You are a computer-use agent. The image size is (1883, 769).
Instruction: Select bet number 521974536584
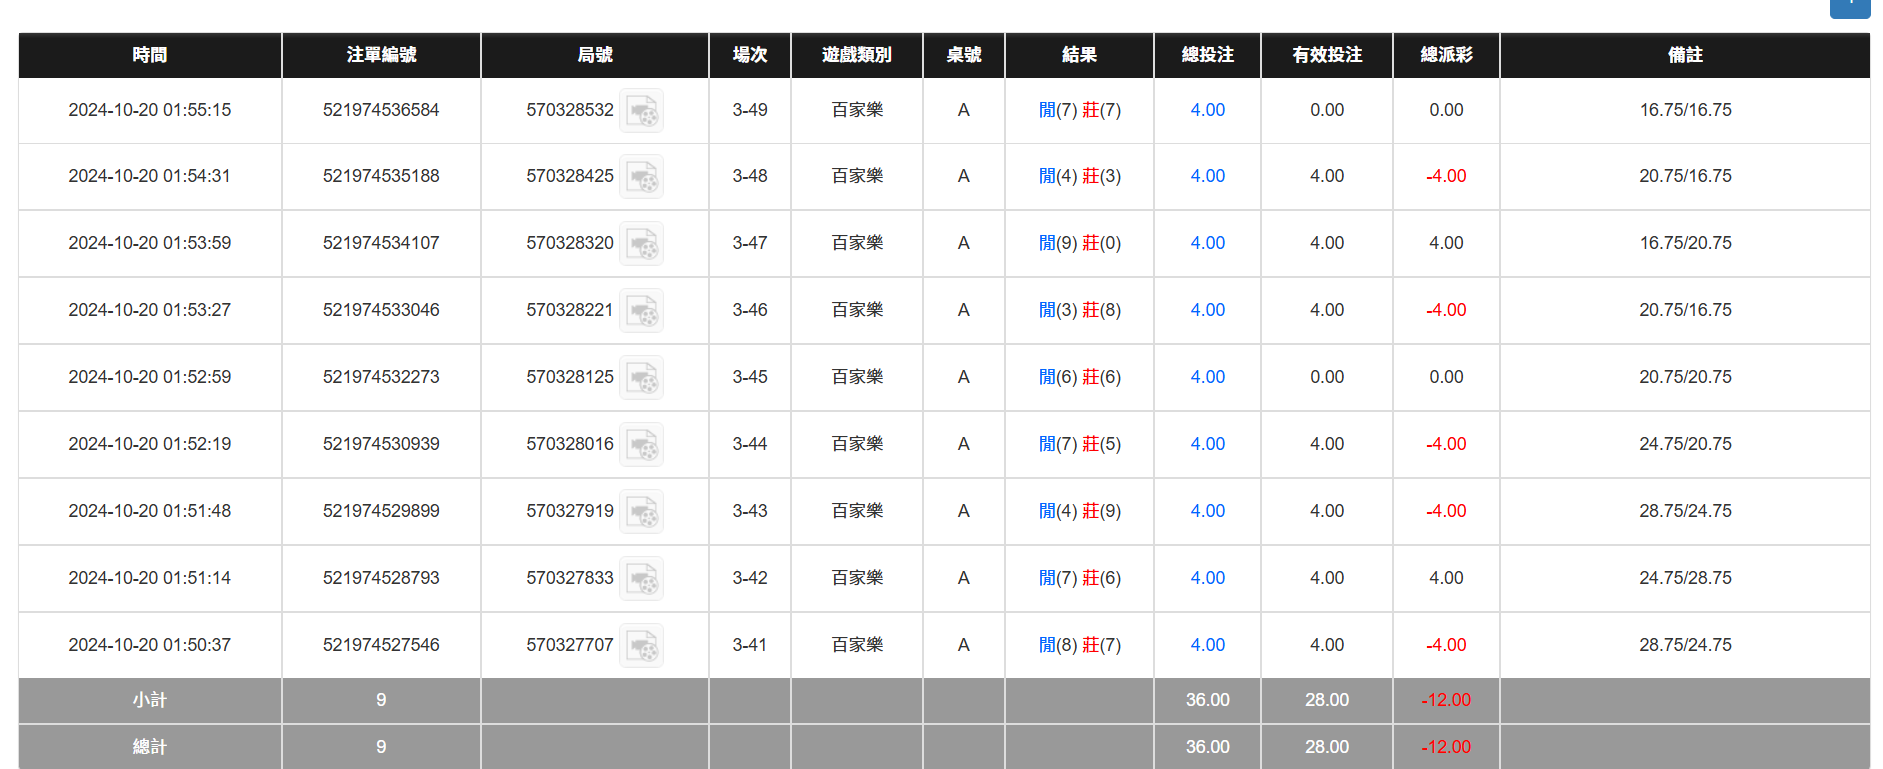381,110
